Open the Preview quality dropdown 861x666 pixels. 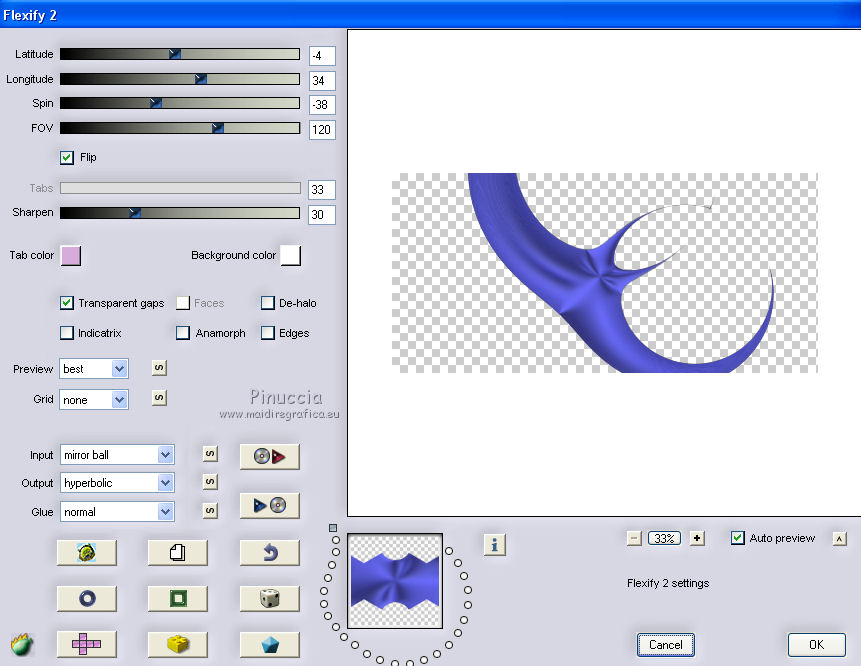(94, 369)
